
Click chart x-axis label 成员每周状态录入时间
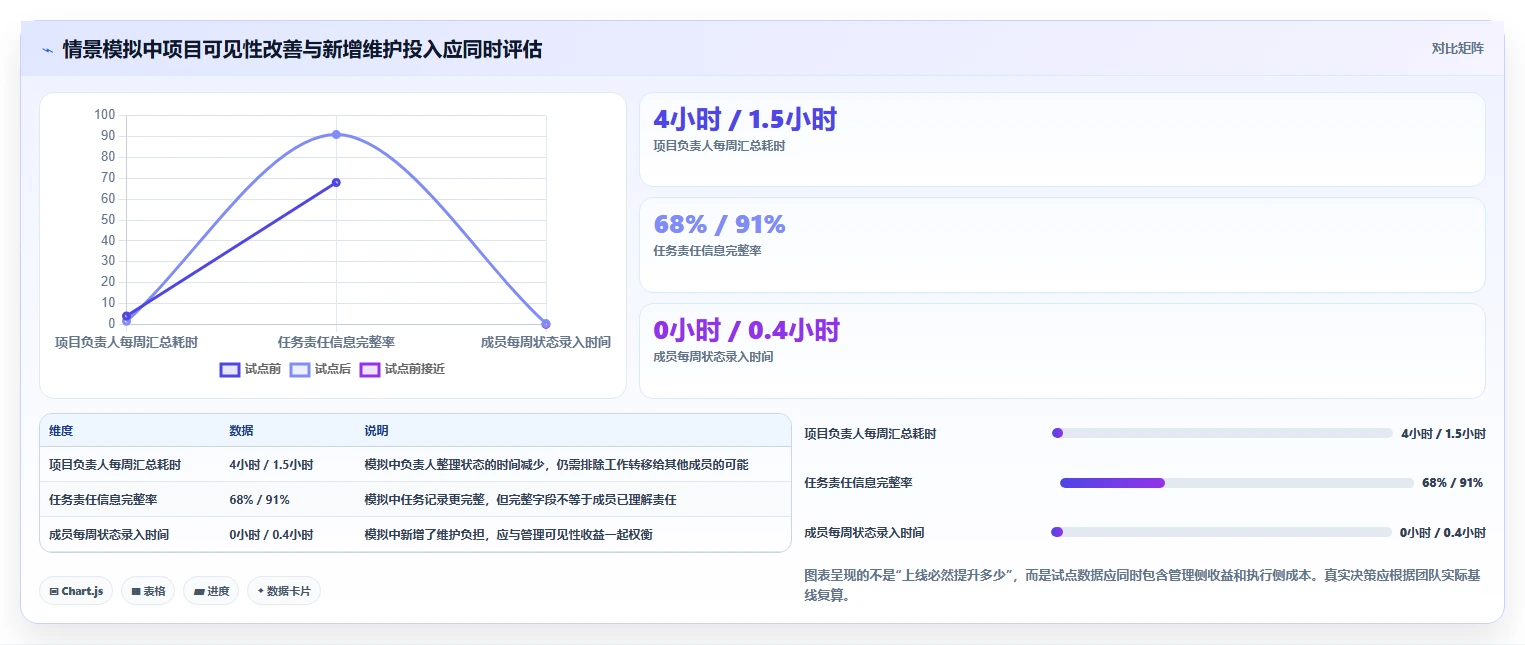tap(546, 342)
